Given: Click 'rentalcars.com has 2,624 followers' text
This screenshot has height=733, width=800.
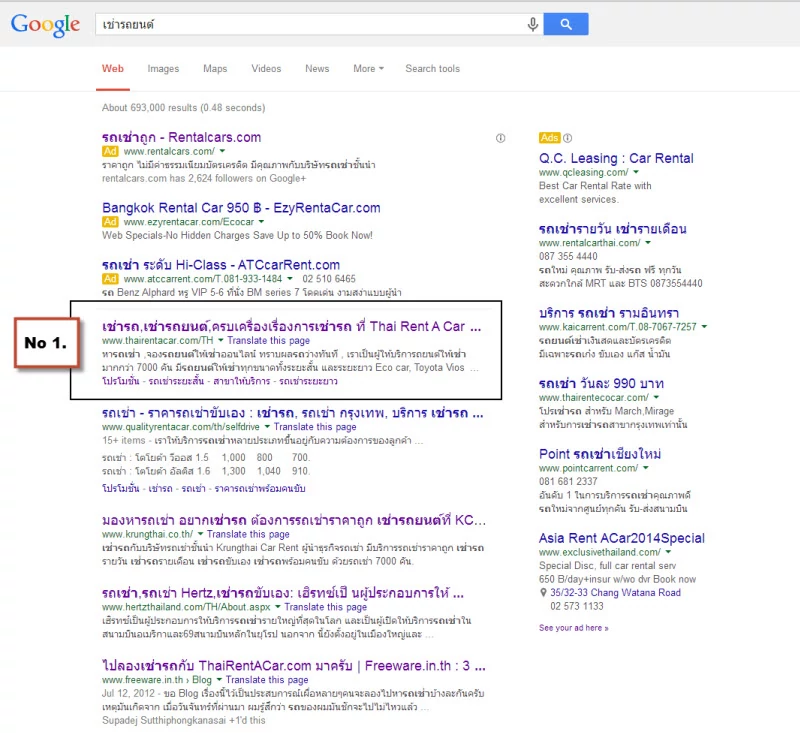Looking at the screenshot, I should (x=204, y=179).
